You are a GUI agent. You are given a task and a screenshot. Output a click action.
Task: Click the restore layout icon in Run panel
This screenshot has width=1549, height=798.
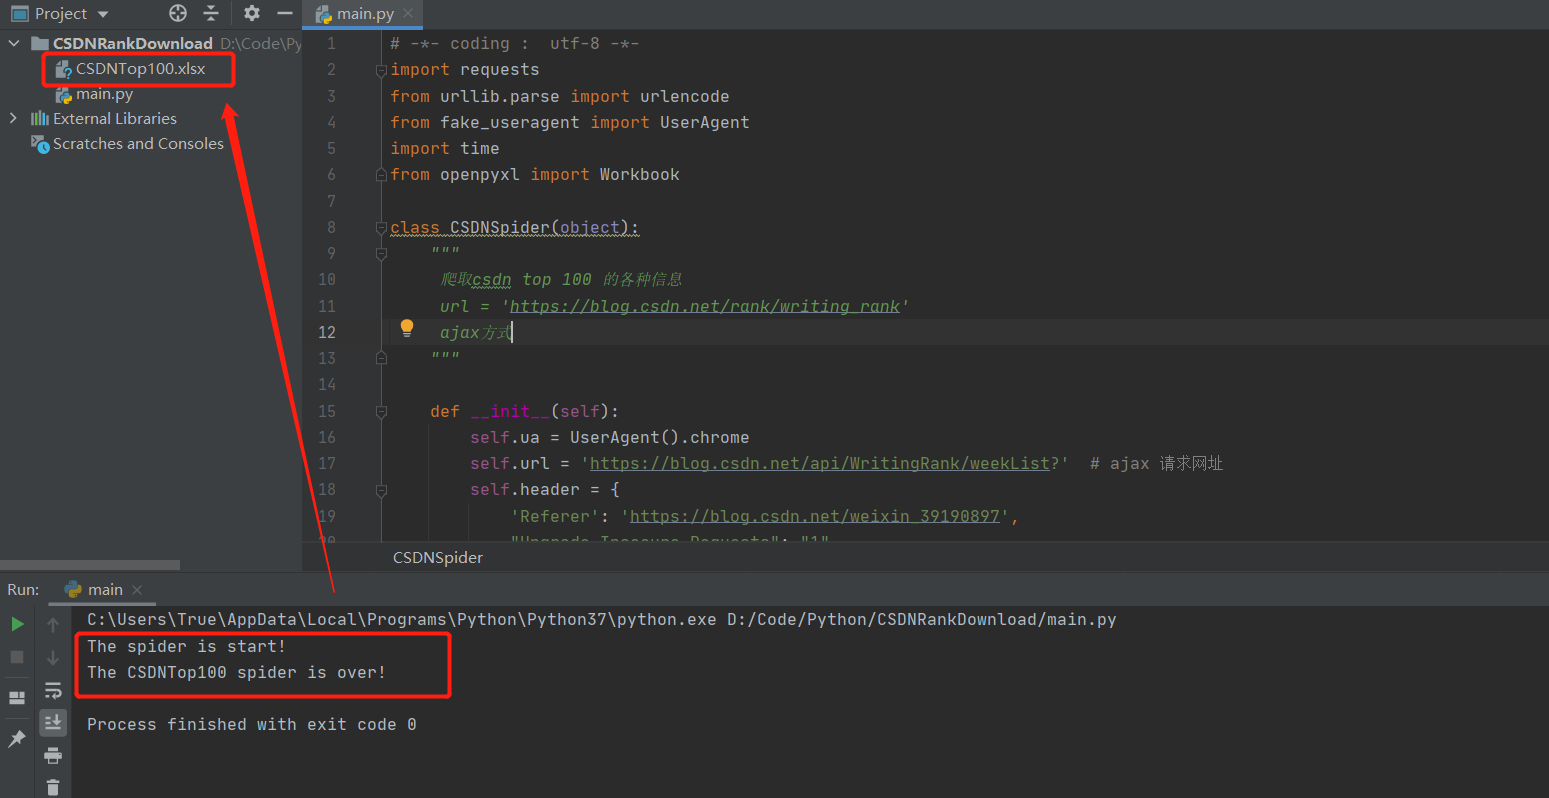(x=17, y=697)
